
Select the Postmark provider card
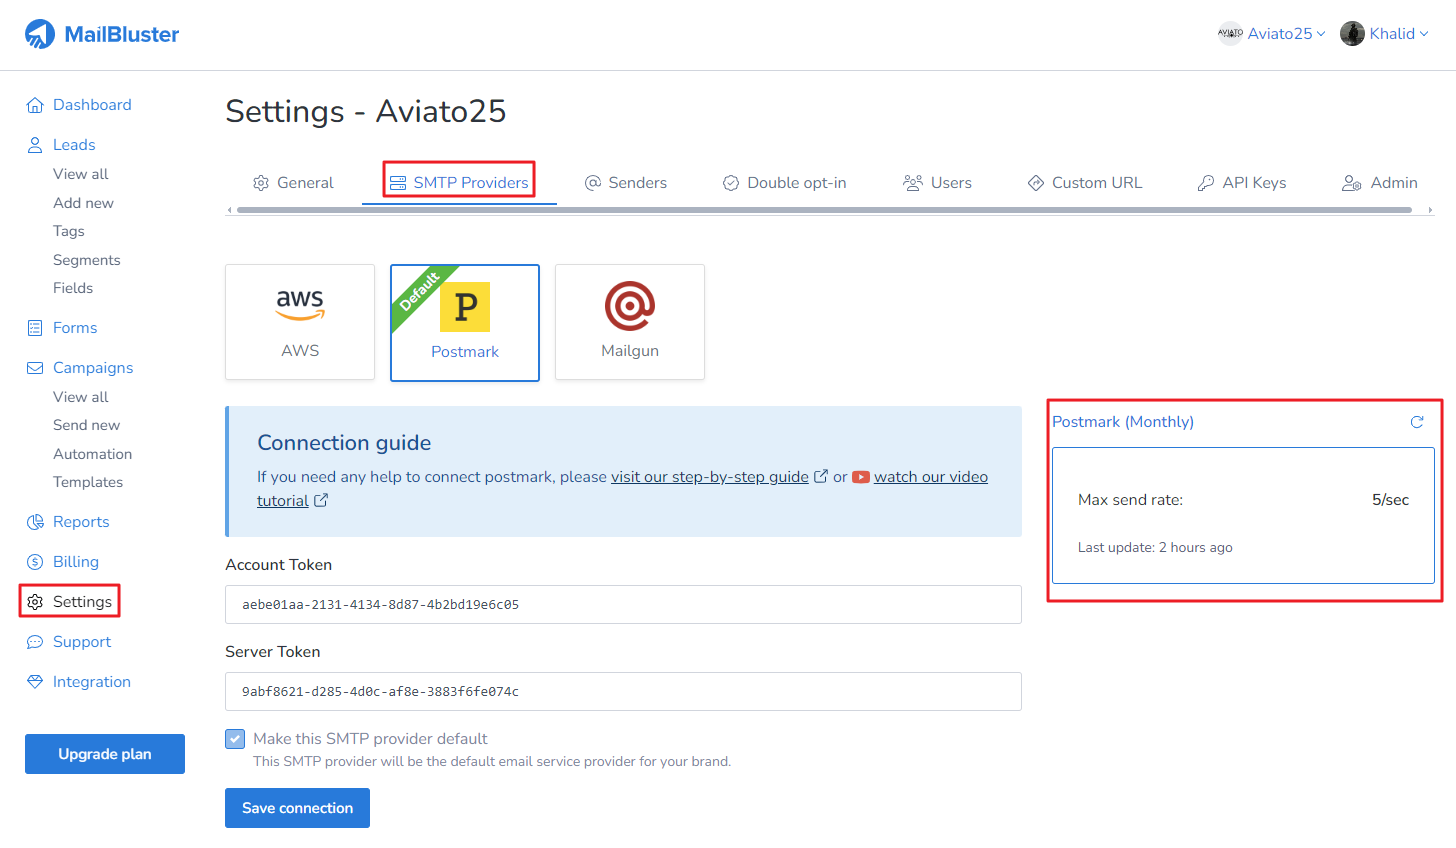(x=465, y=323)
